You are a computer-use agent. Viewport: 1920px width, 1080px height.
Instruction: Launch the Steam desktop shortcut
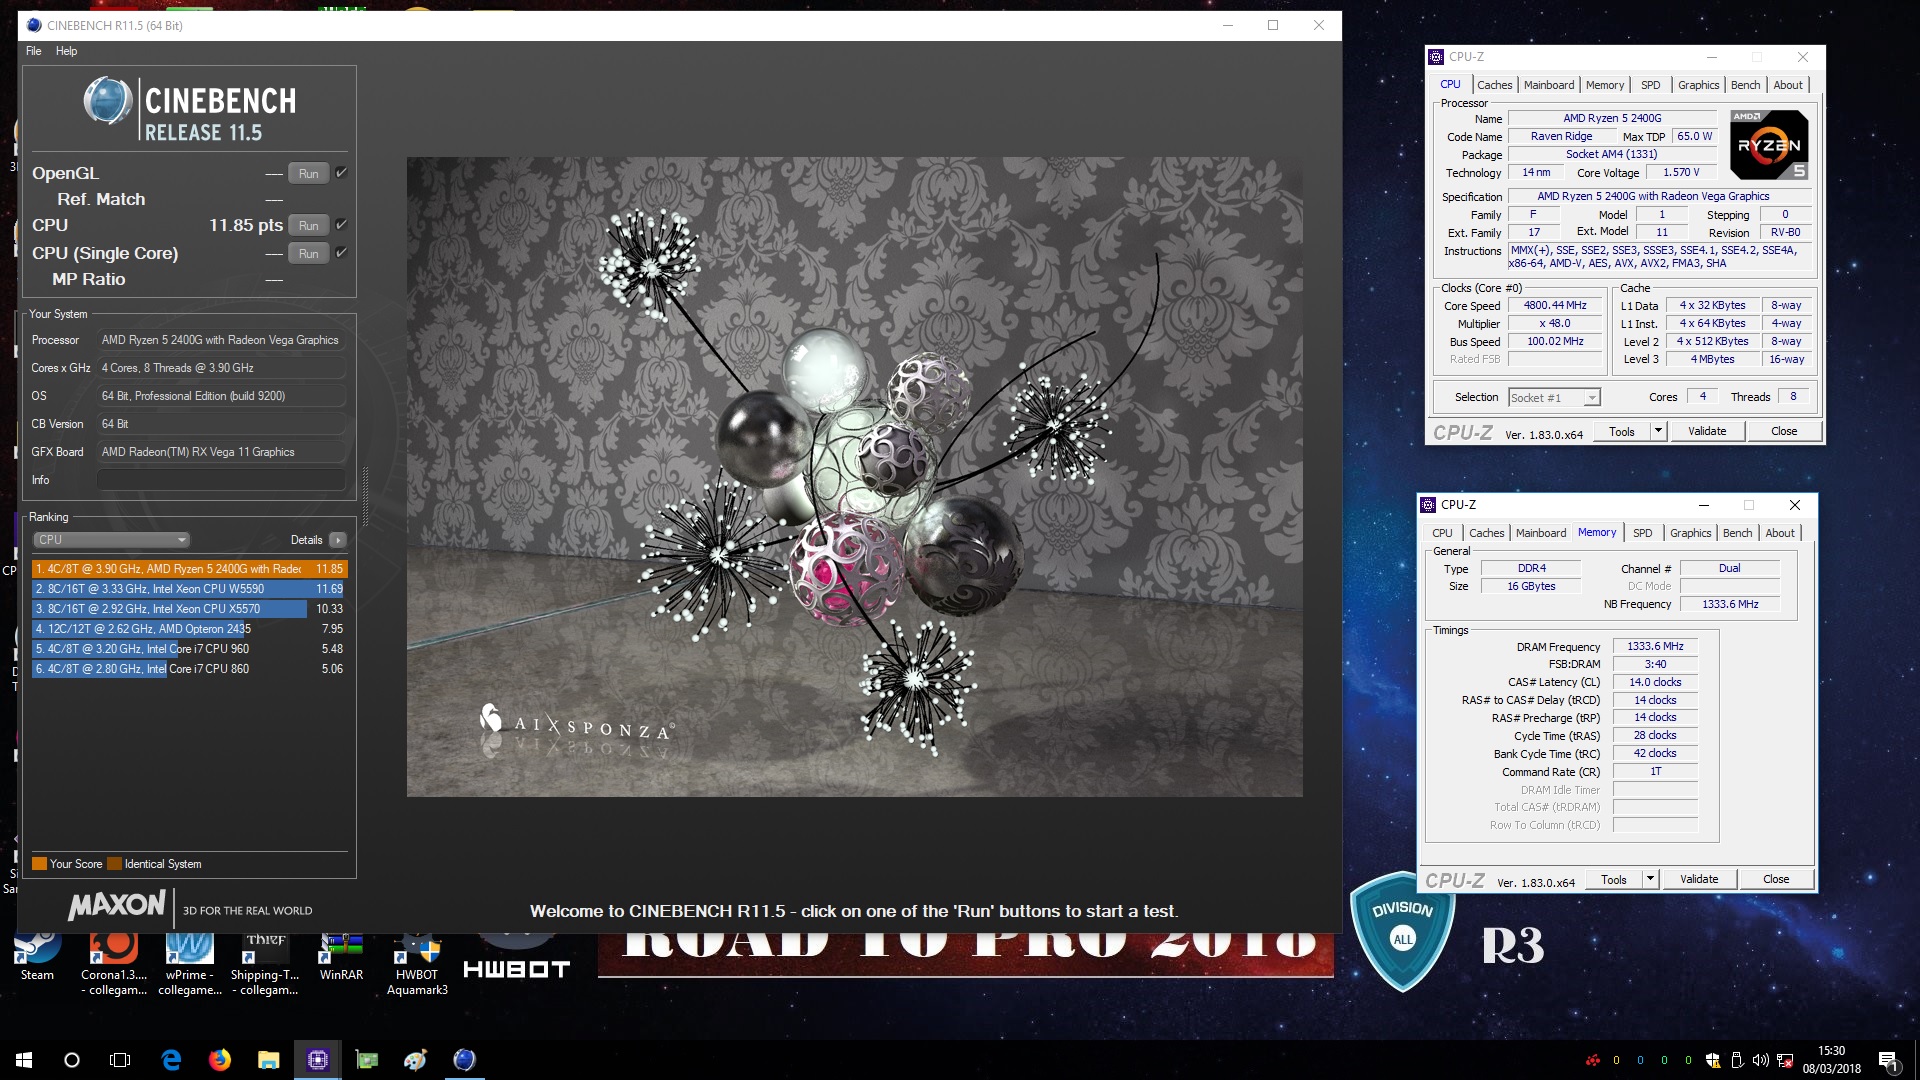click(37, 955)
